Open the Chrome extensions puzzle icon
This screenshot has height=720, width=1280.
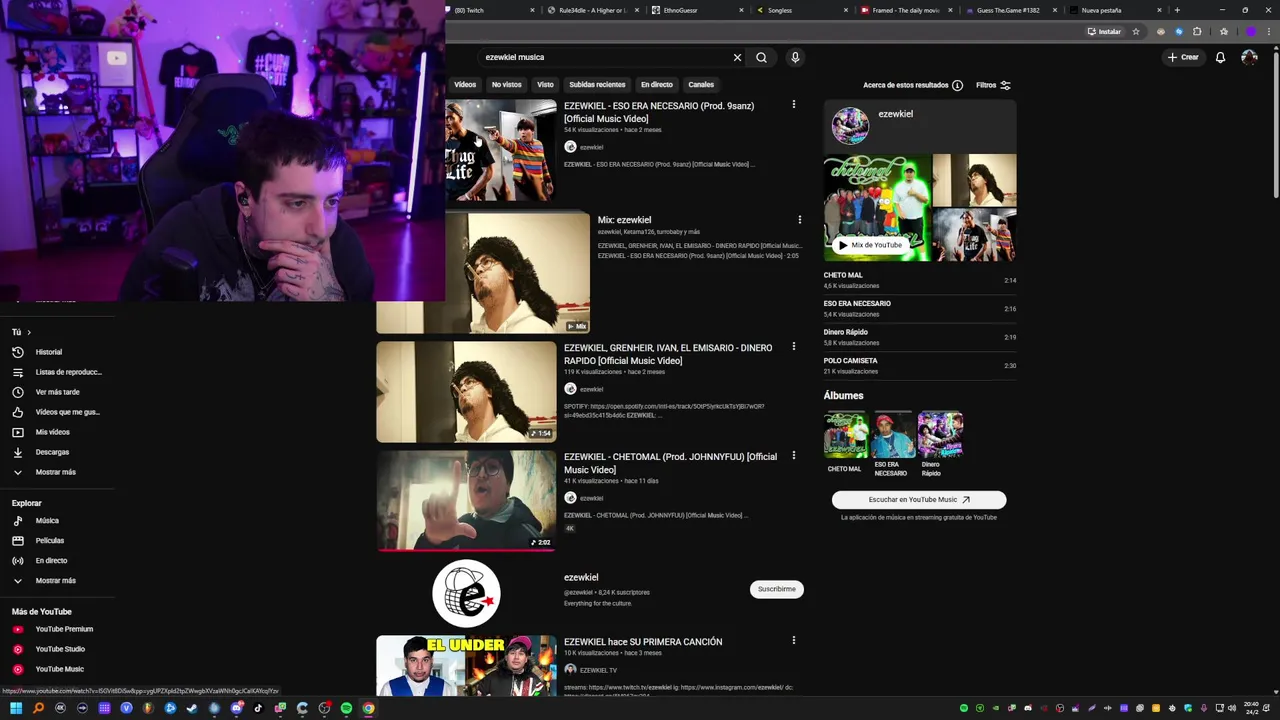1197,31
